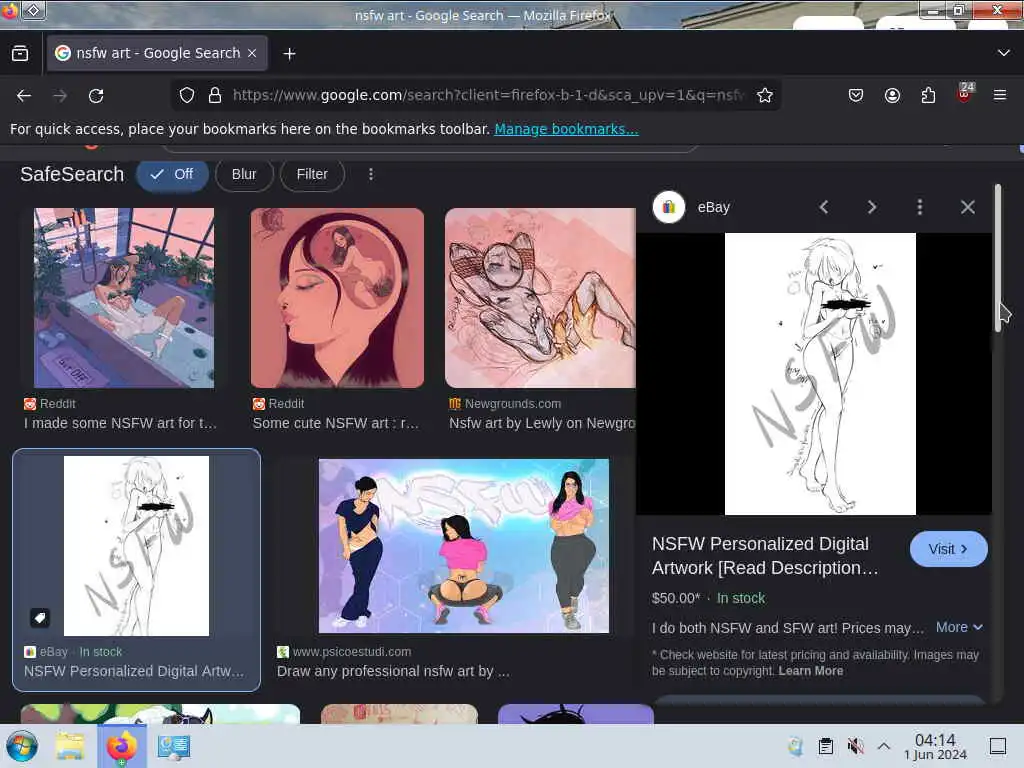Open Firefox View icon at tab bar left
This screenshot has height=768, width=1024.
click(x=20, y=54)
